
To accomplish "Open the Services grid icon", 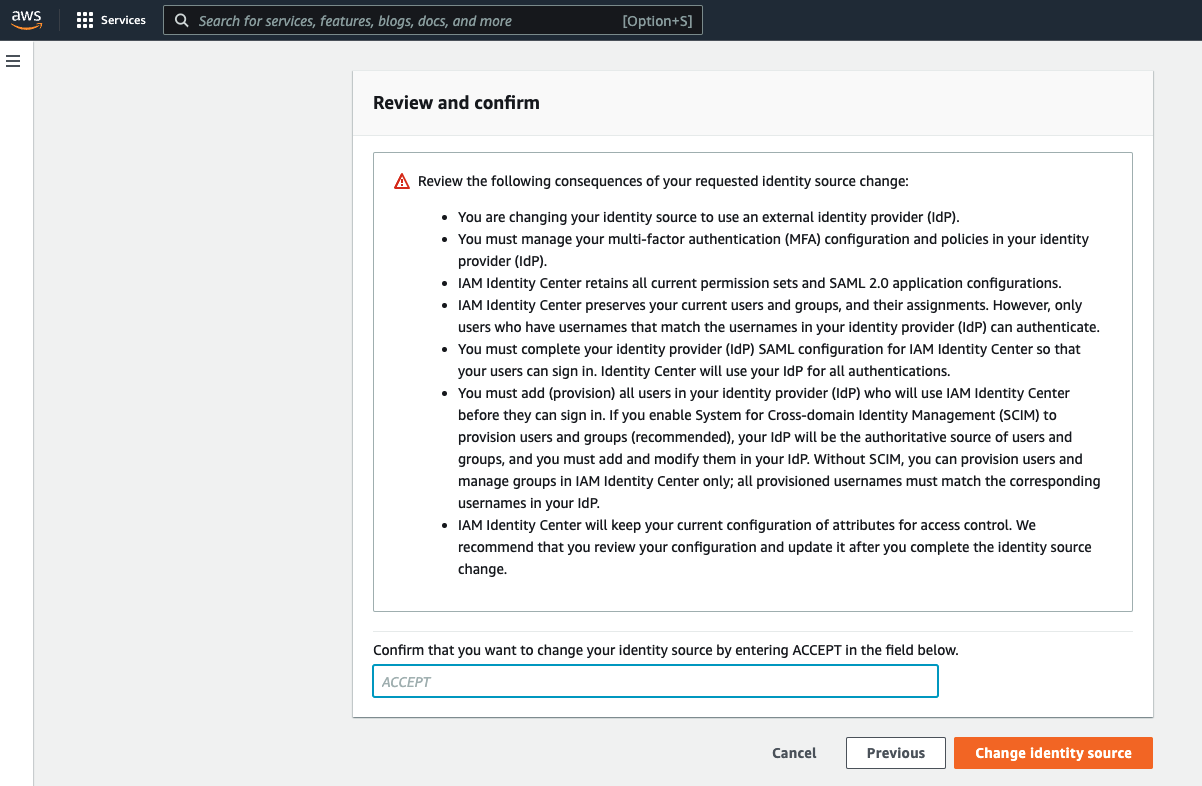I will point(85,20).
